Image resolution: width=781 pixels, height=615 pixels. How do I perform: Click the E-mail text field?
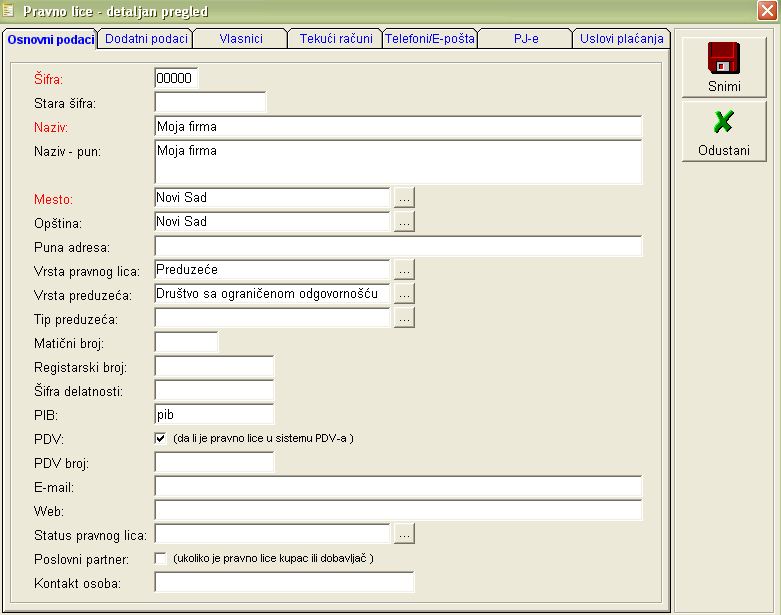pos(398,486)
